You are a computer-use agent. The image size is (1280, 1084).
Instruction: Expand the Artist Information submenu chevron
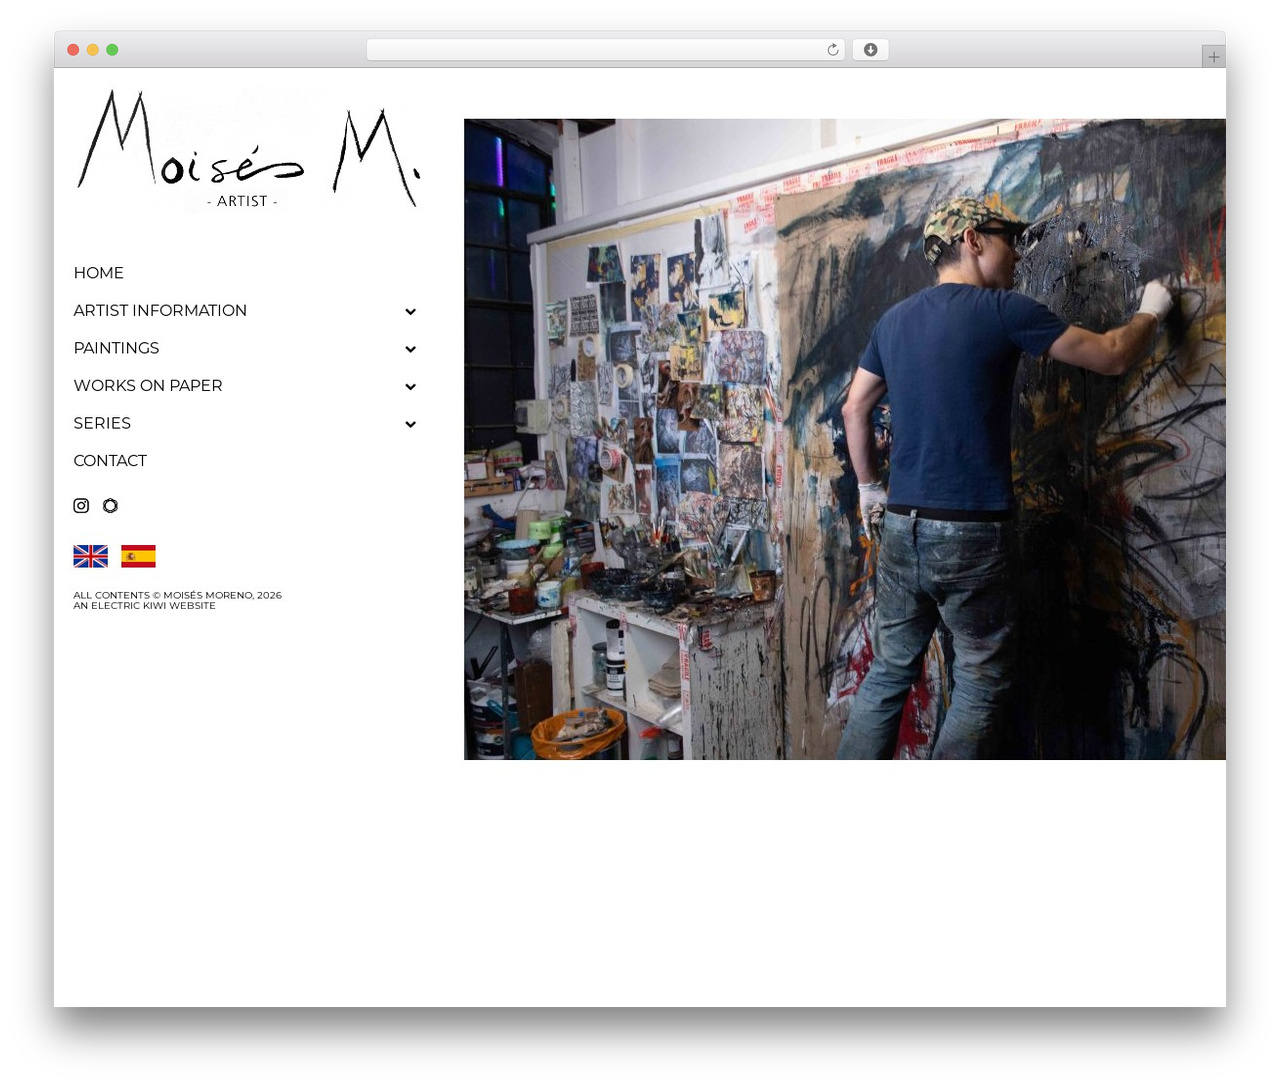(410, 311)
